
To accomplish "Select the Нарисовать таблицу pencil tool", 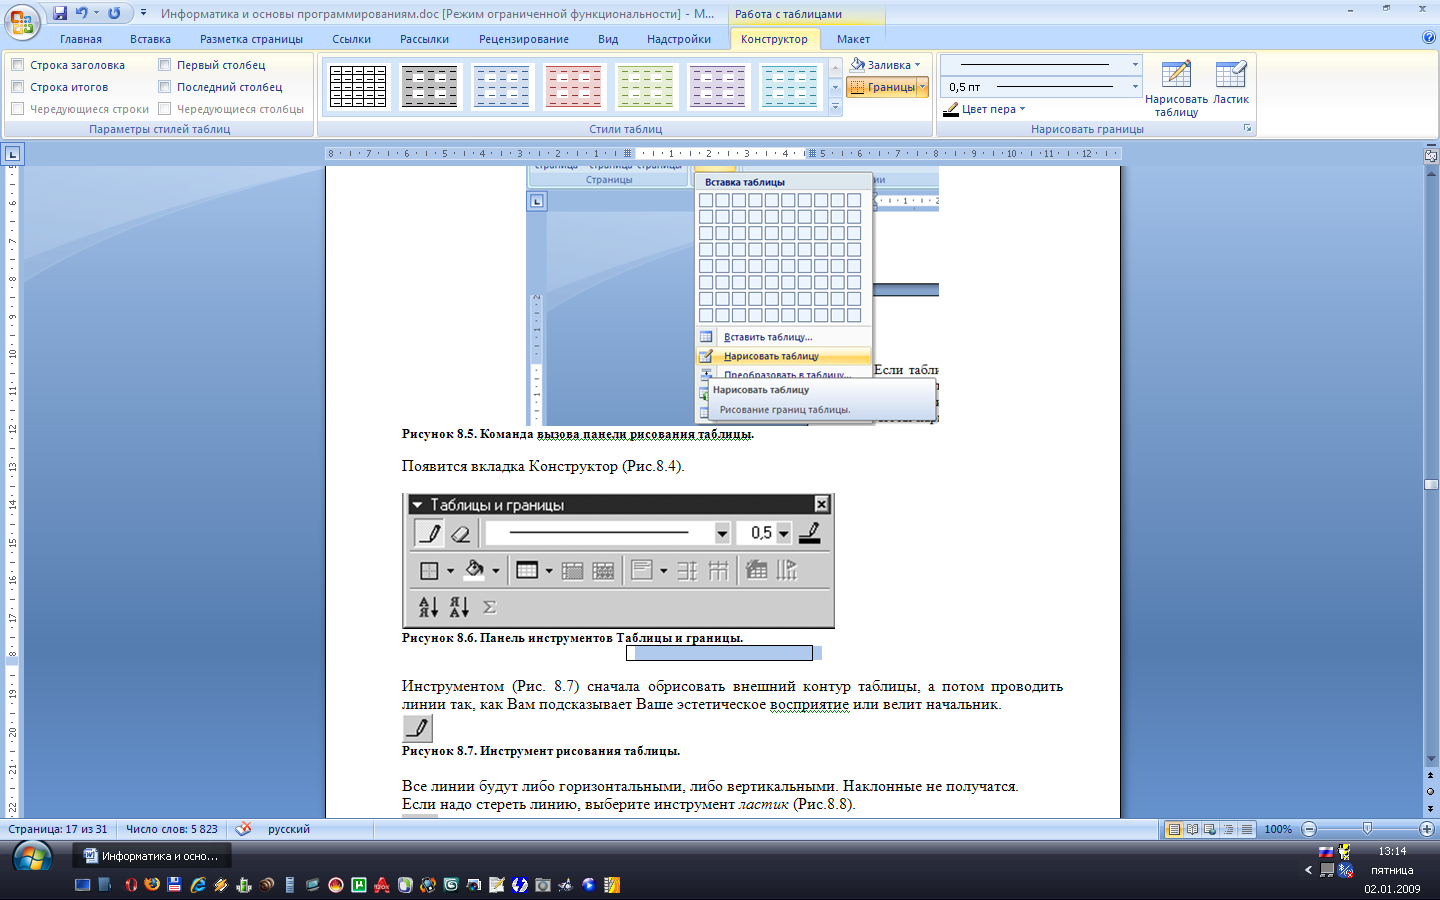I will coord(1176,88).
